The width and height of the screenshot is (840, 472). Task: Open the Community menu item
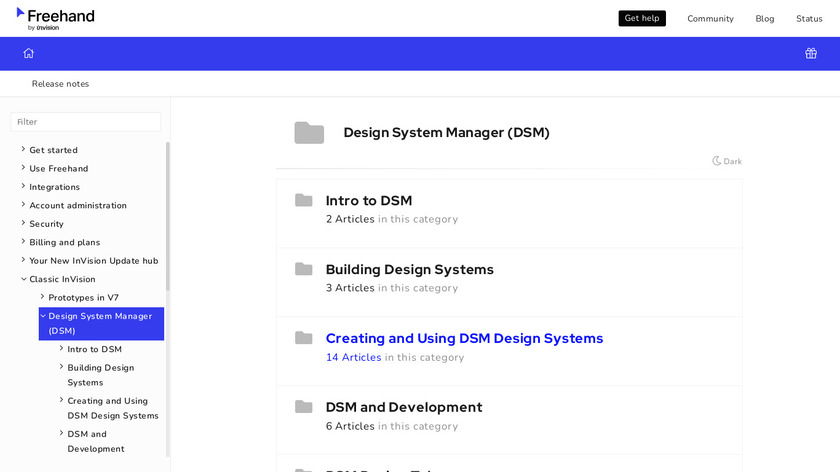(x=710, y=19)
